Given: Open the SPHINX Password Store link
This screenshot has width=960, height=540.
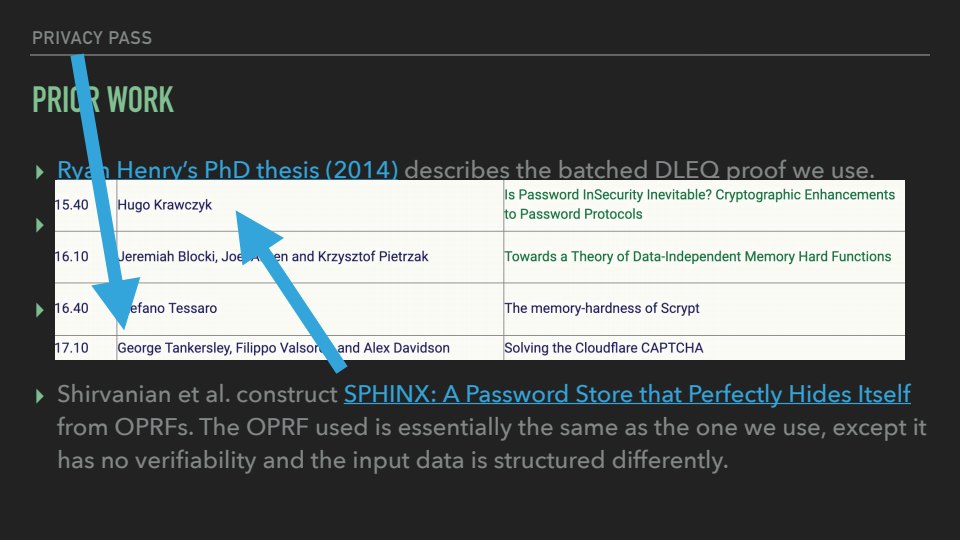Looking at the screenshot, I should click(627, 394).
